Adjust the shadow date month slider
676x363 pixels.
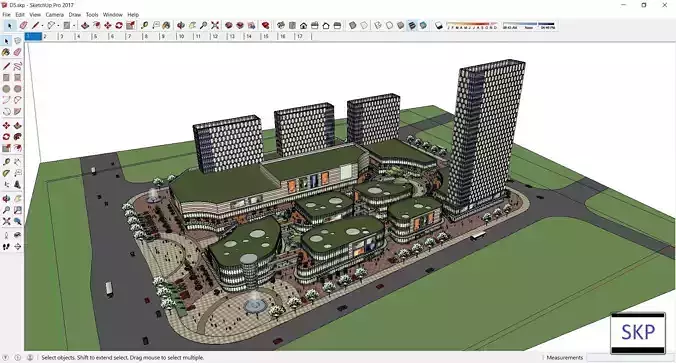pos(472,26)
